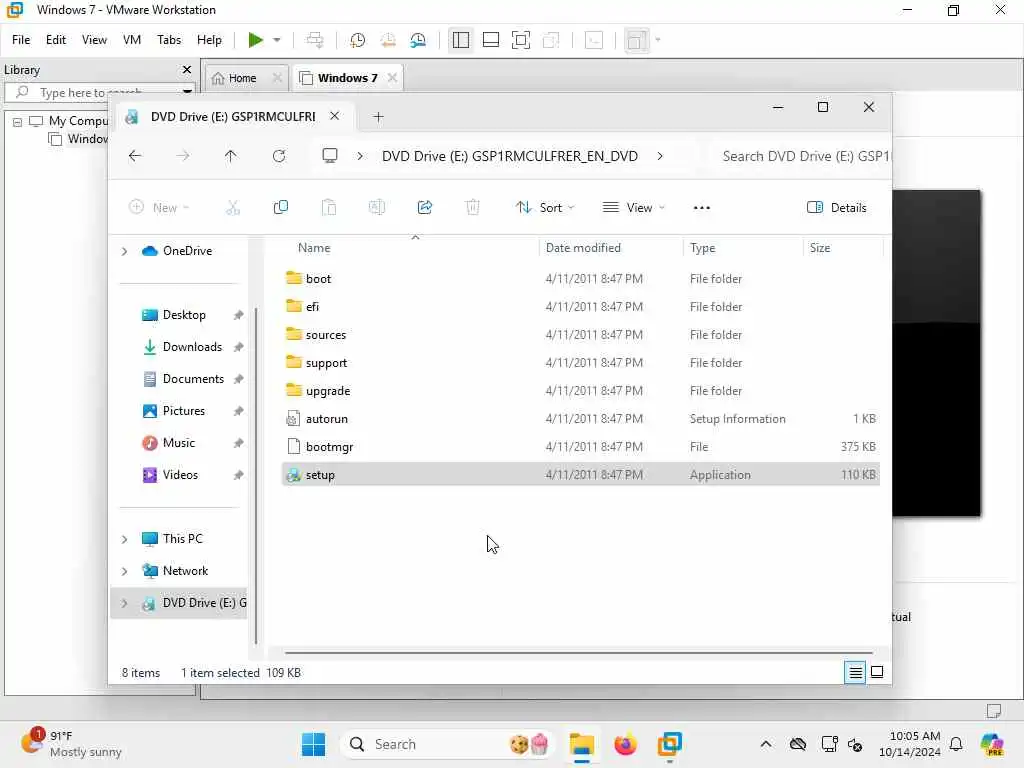Enter full screen mode in VMware
Image resolution: width=1024 pixels, height=768 pixels.
click(x=520, y=40)
